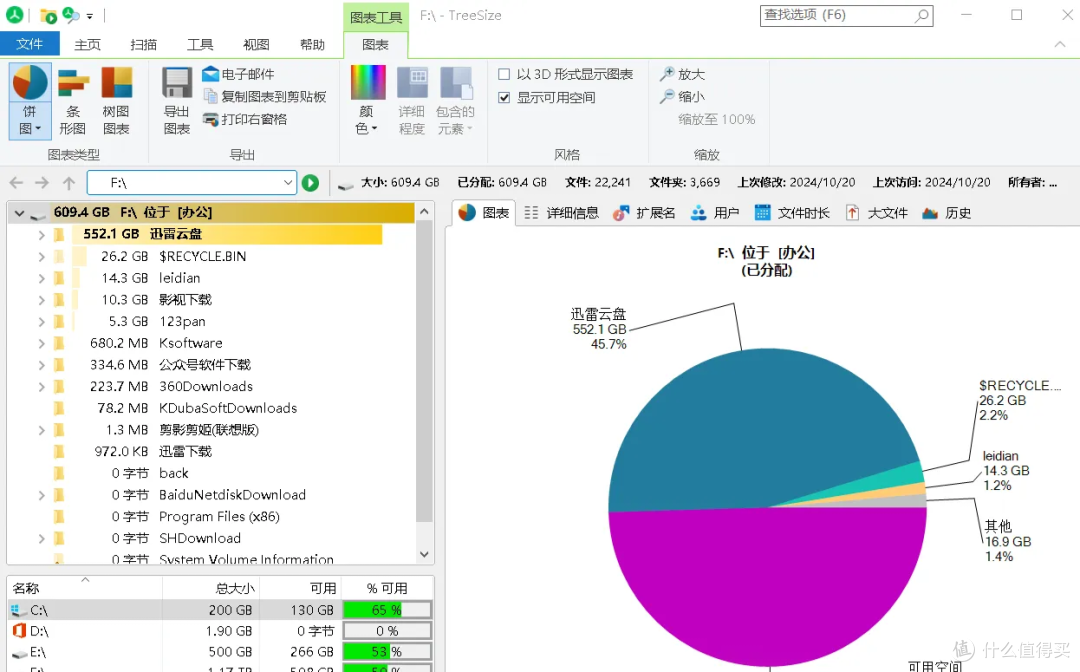
Task: Click print right pane (打印右窗格)
Action: click(245, 119)
